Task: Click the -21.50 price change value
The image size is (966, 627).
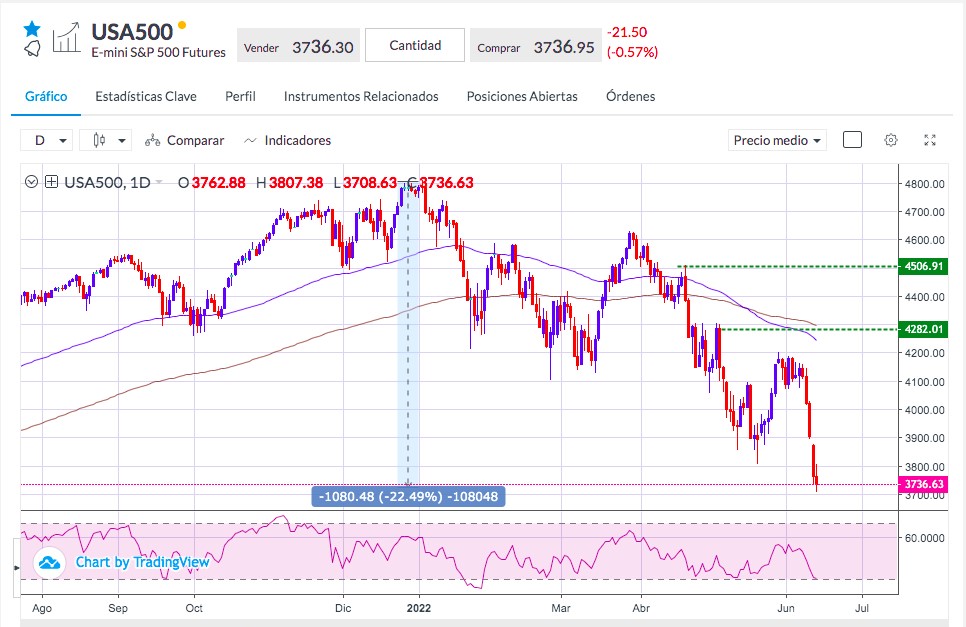Action: click(627, 32)
